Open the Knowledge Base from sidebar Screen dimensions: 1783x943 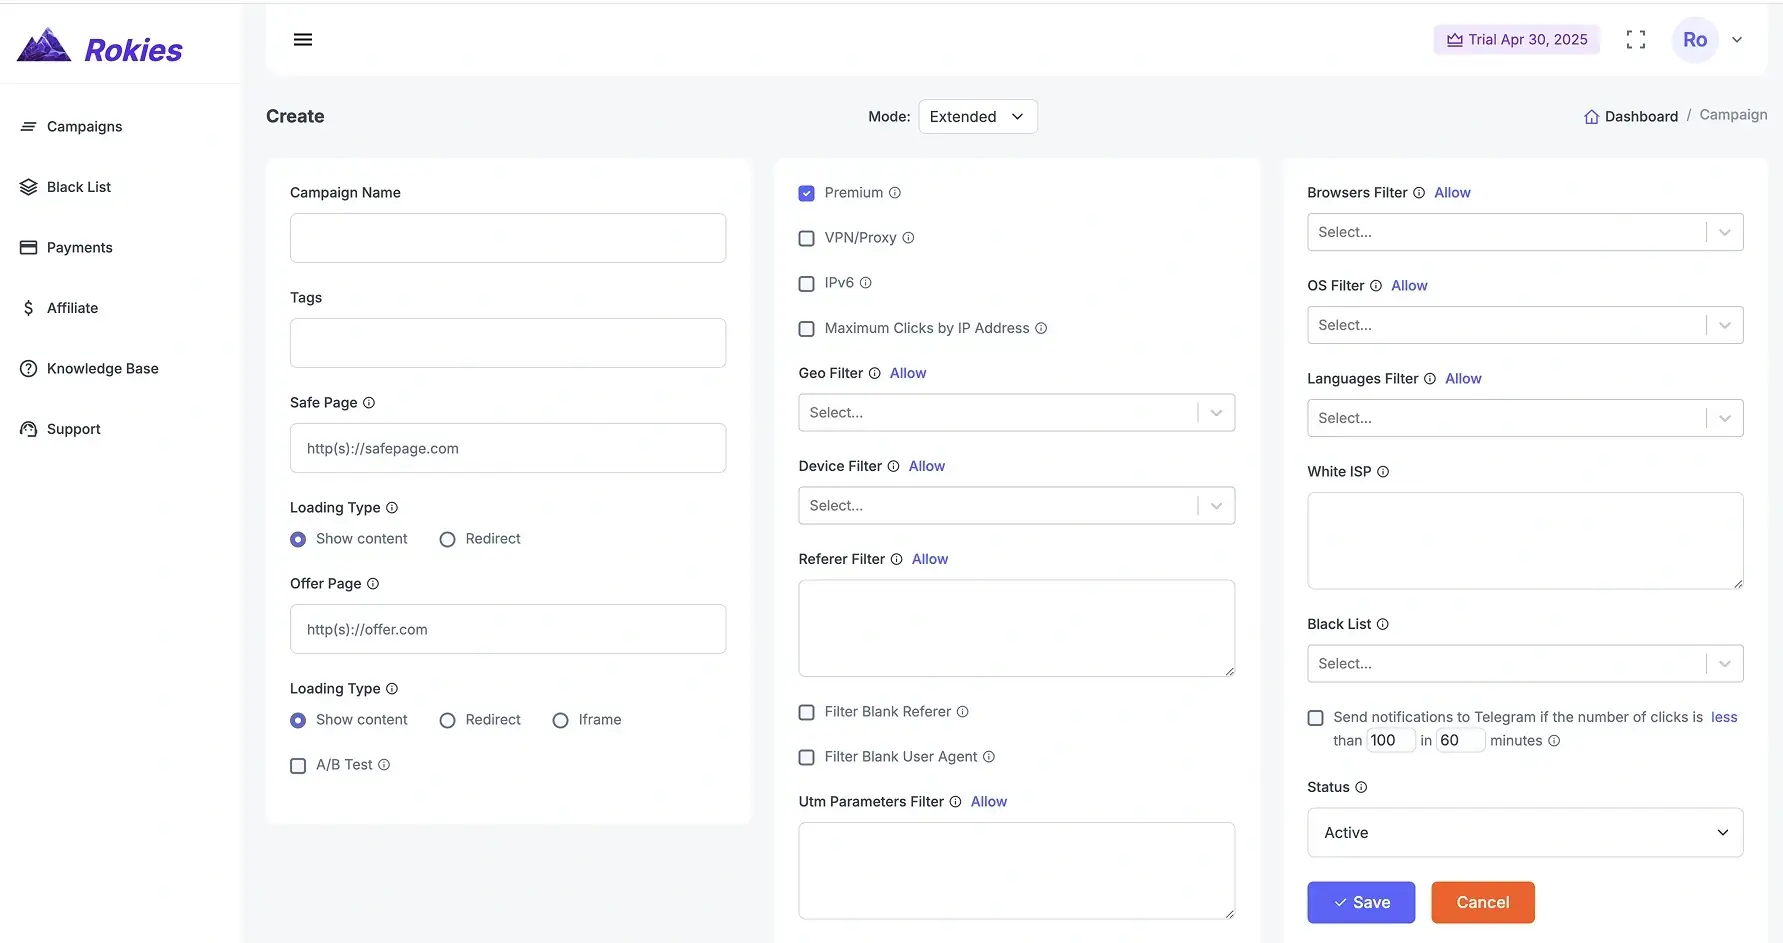click(102, 368)
